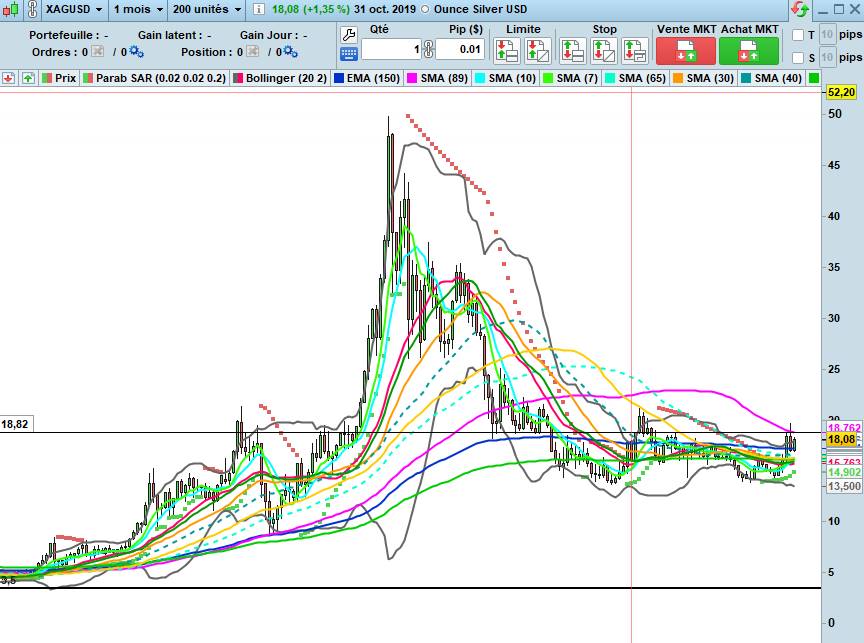Viewport: 864px width, 643px height.
Task: Click the green up-arrow indicator icon
Action: 28,77
